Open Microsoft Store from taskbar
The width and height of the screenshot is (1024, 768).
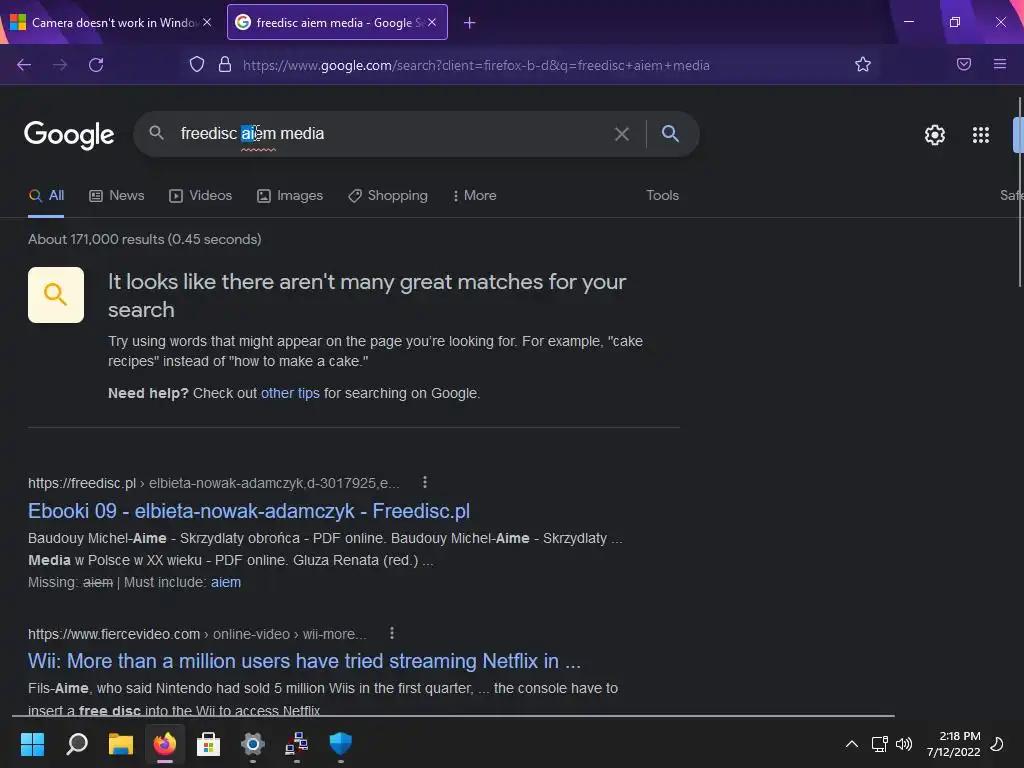point(208,744)
